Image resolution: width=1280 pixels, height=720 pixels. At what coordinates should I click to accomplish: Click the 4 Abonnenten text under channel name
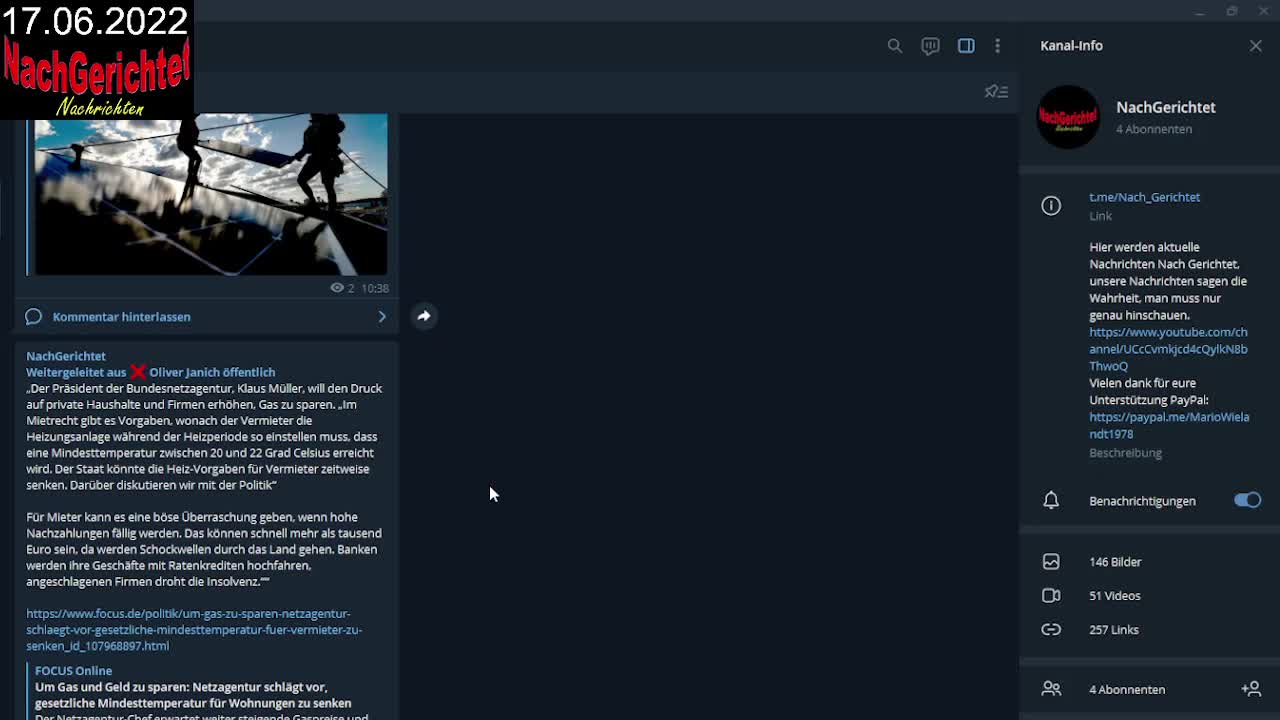coord(1154,129)
